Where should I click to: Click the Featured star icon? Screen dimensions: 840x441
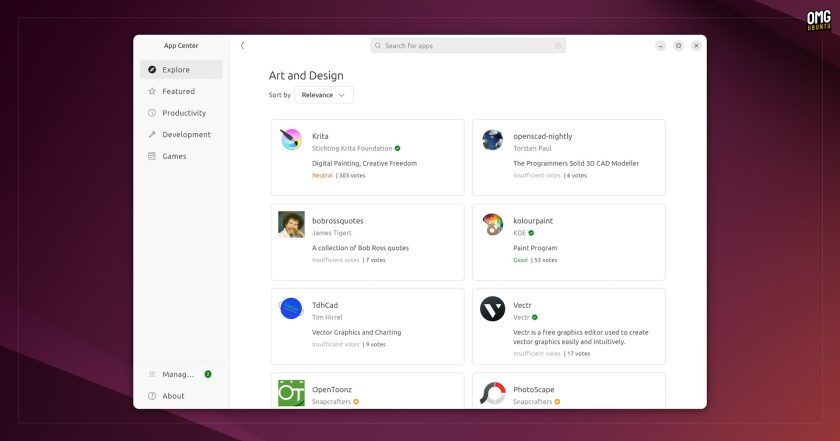click(x=152, y=91)
